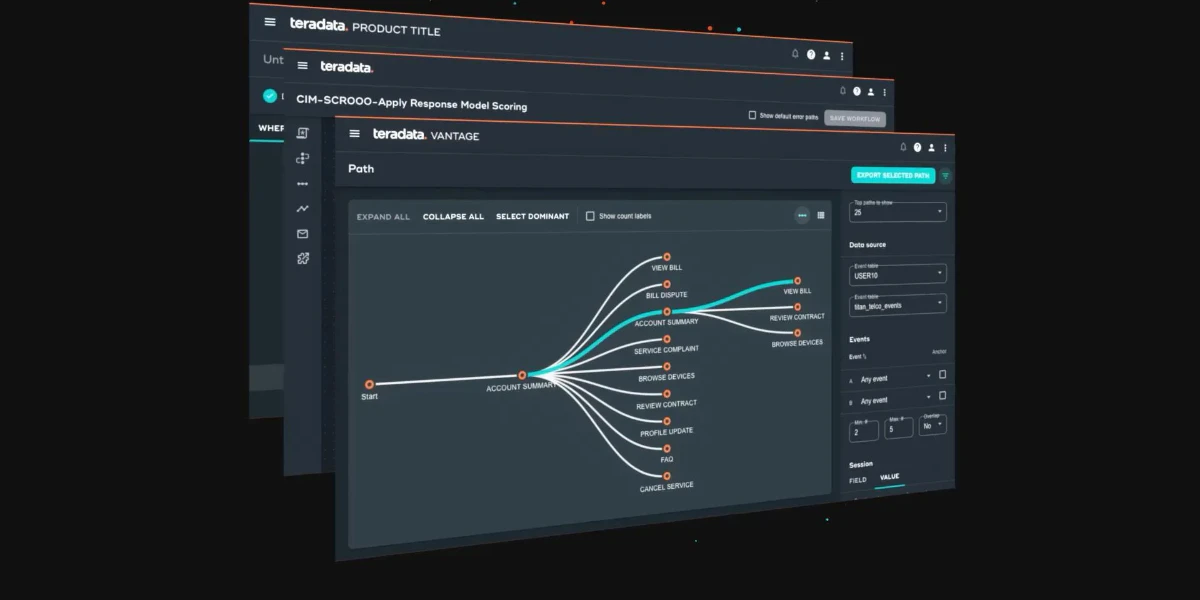
Task: Click the puzzle piece icon in sidebar
Action: tap(303, 258)
